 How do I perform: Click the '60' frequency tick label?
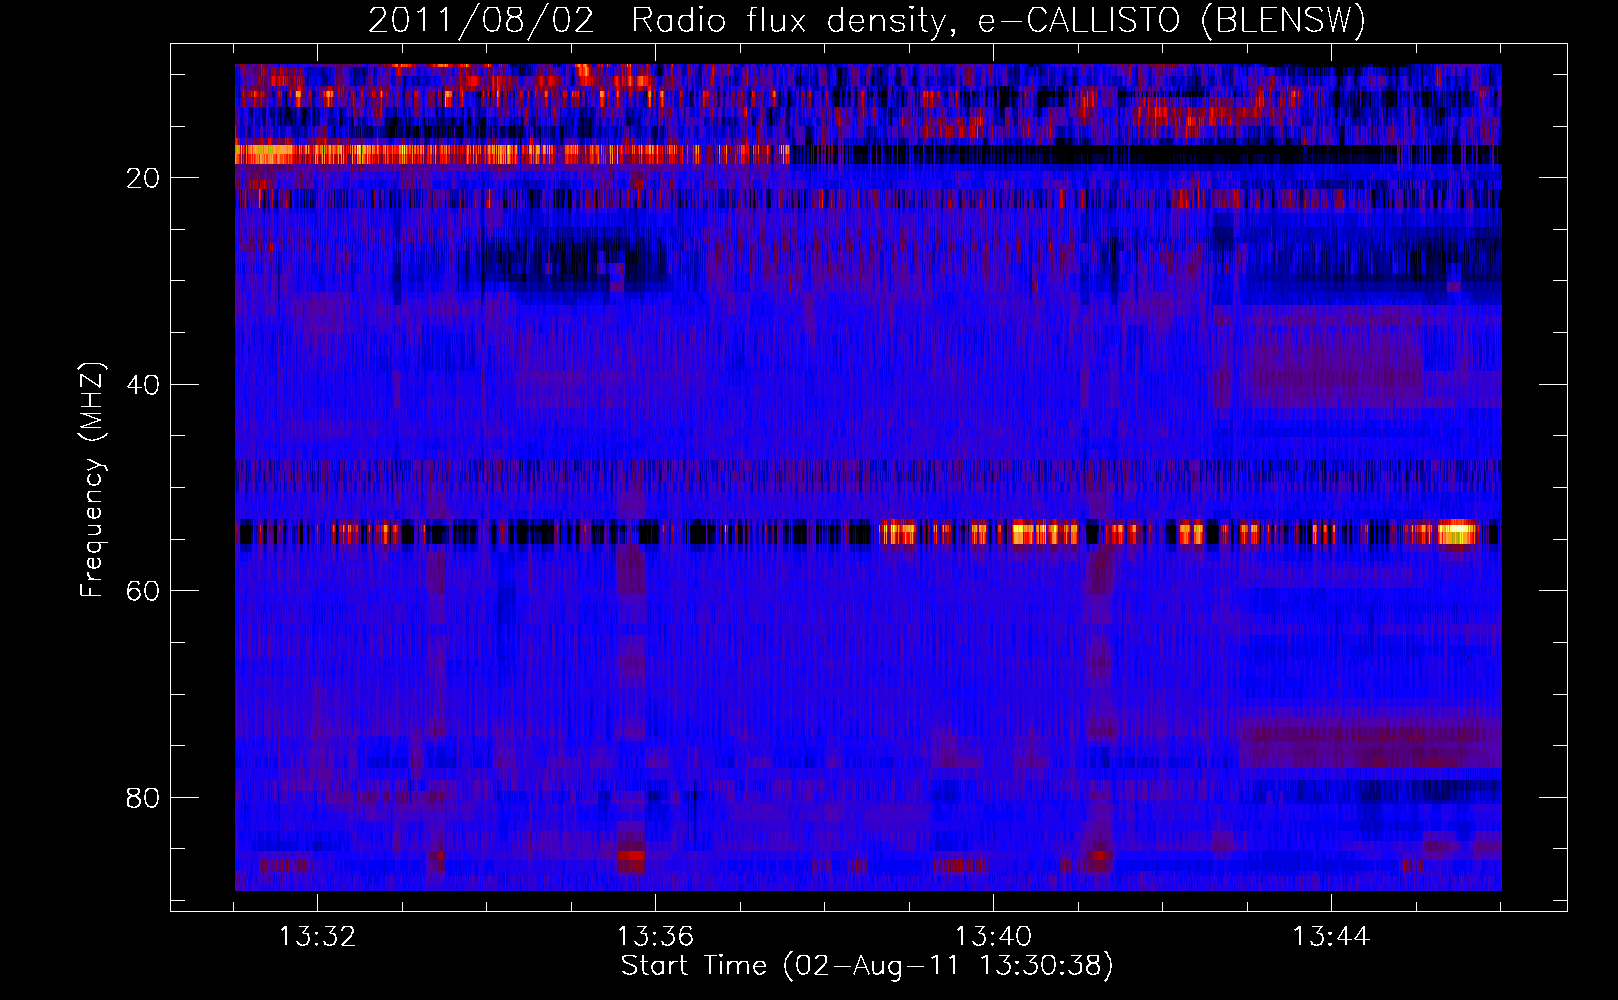(x=143, y=591)
